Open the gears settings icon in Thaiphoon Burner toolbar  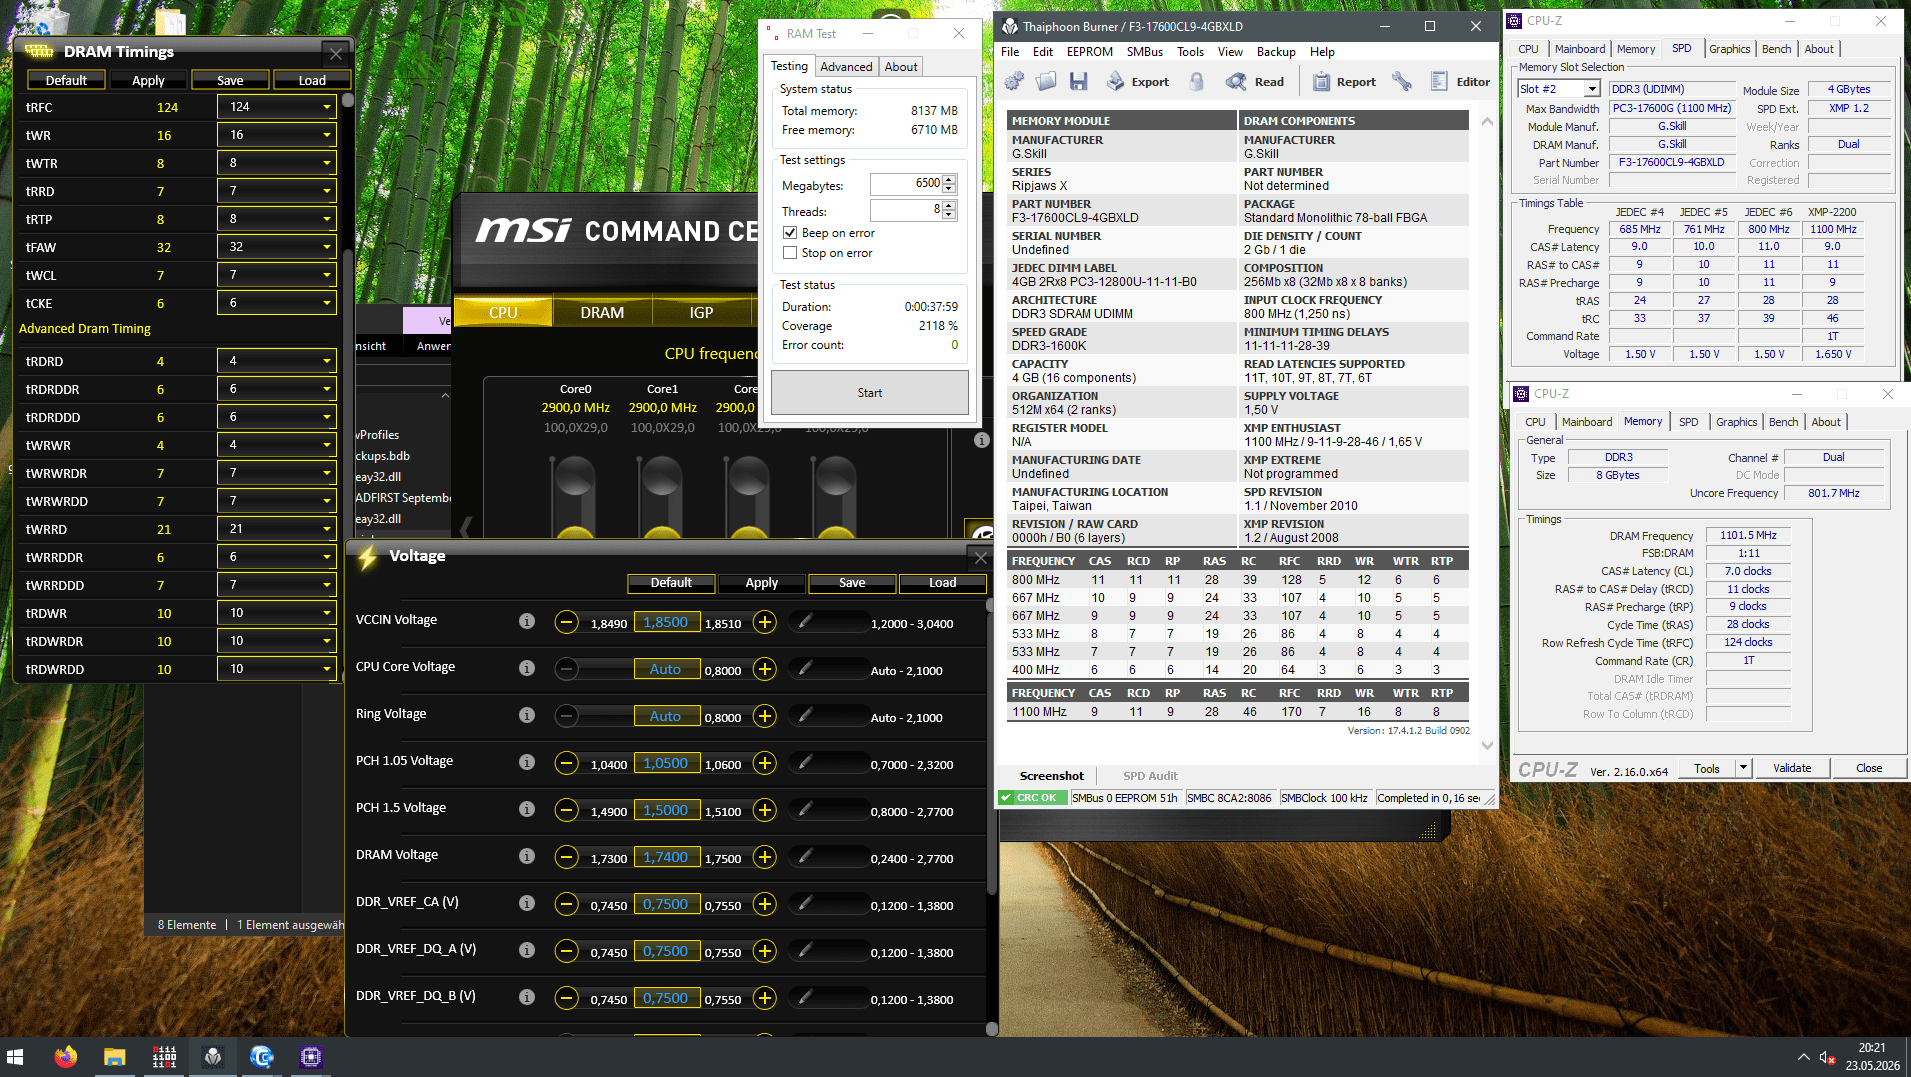(1014, 81)
